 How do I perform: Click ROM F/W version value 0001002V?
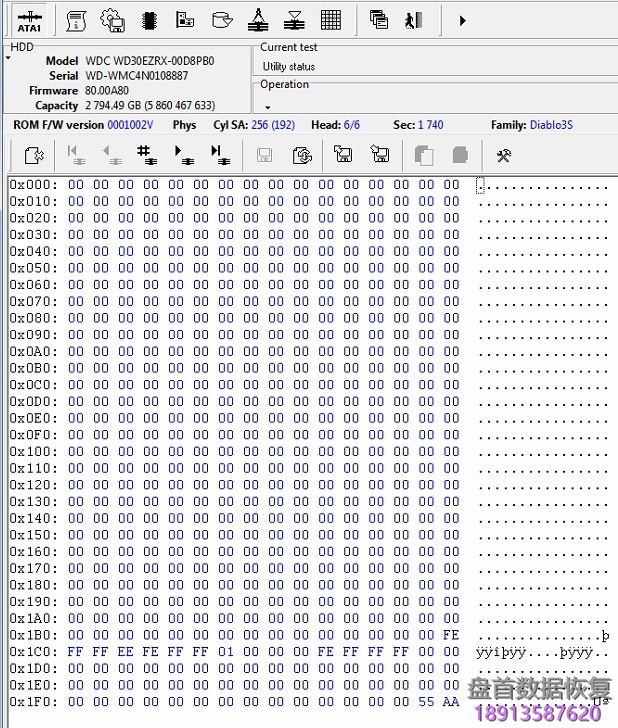tap(130, 125)
